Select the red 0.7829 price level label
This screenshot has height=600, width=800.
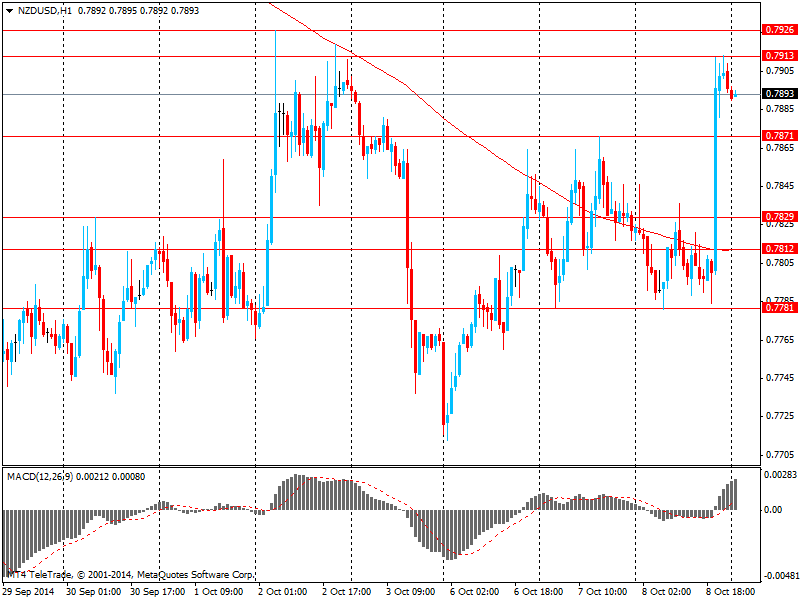pos(779,216)
